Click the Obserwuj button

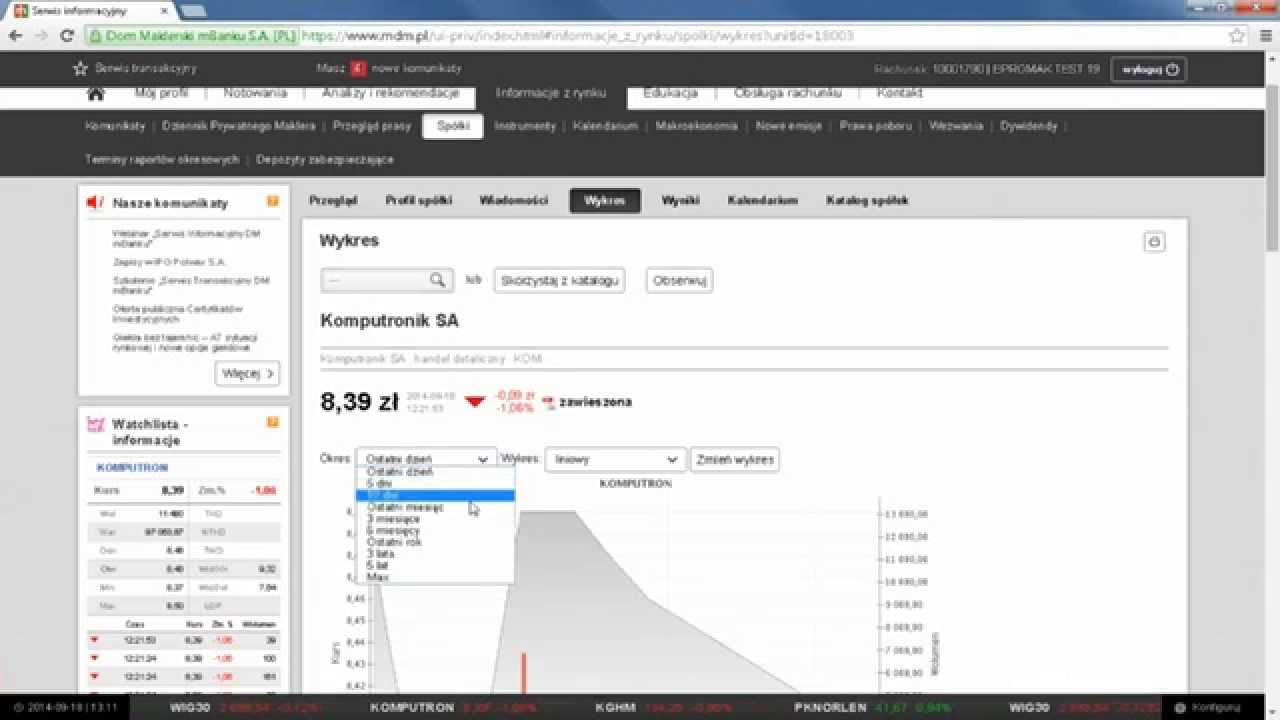[x=679, y=281]
